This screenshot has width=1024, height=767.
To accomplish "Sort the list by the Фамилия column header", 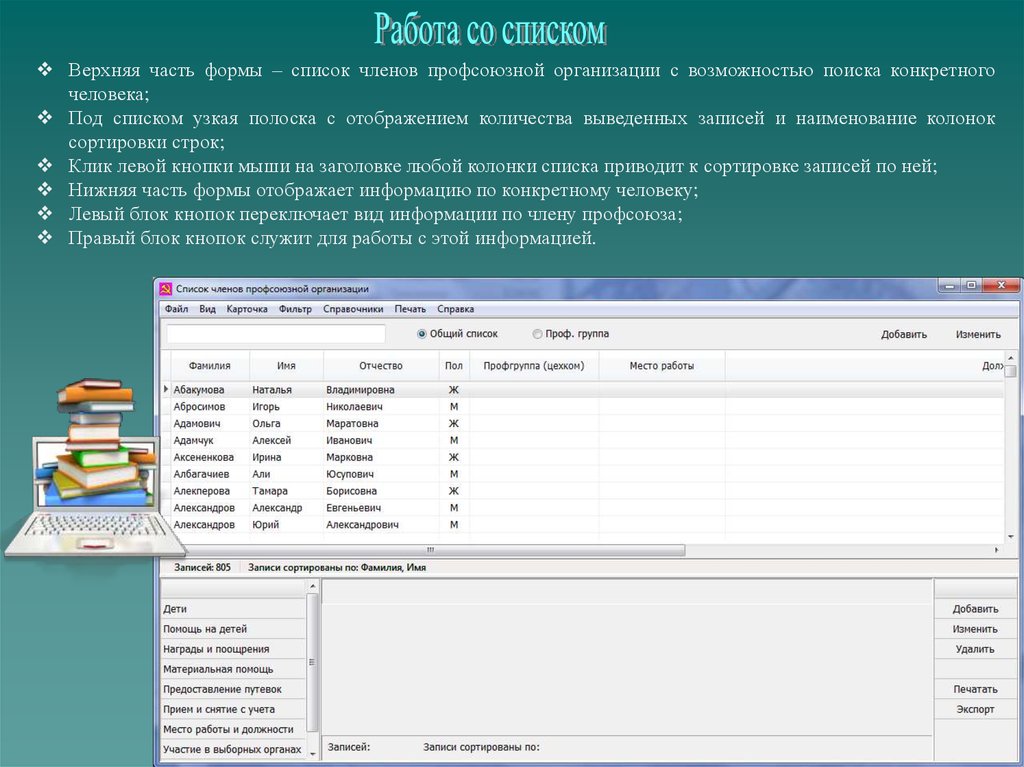I will click(x=209, y=366).
